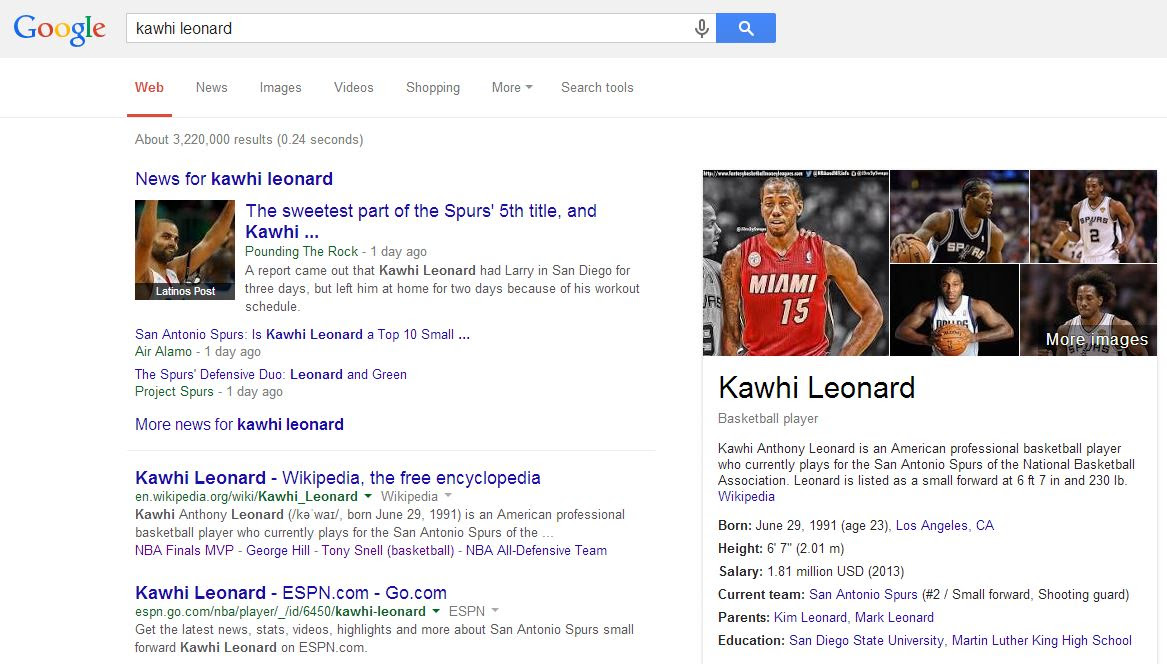Click the 'Salary: 1.81 million USD (2013)' line

coord(810,572)
